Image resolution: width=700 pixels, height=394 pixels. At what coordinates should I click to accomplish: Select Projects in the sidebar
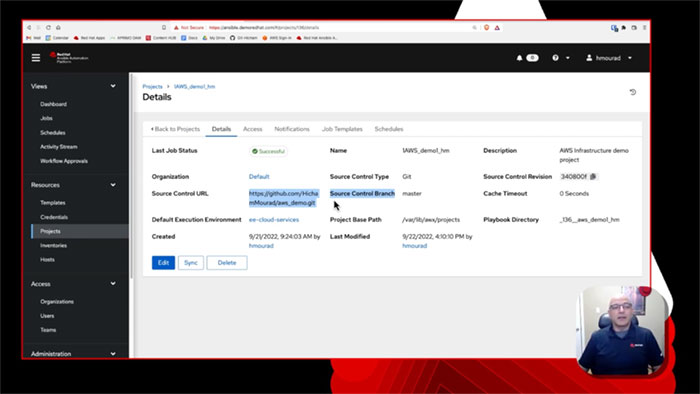pos(80,231)
